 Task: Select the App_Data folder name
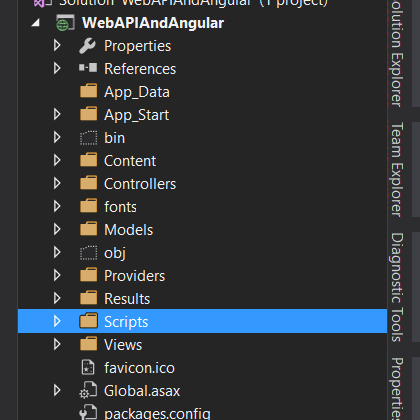[x=137, y=93]
